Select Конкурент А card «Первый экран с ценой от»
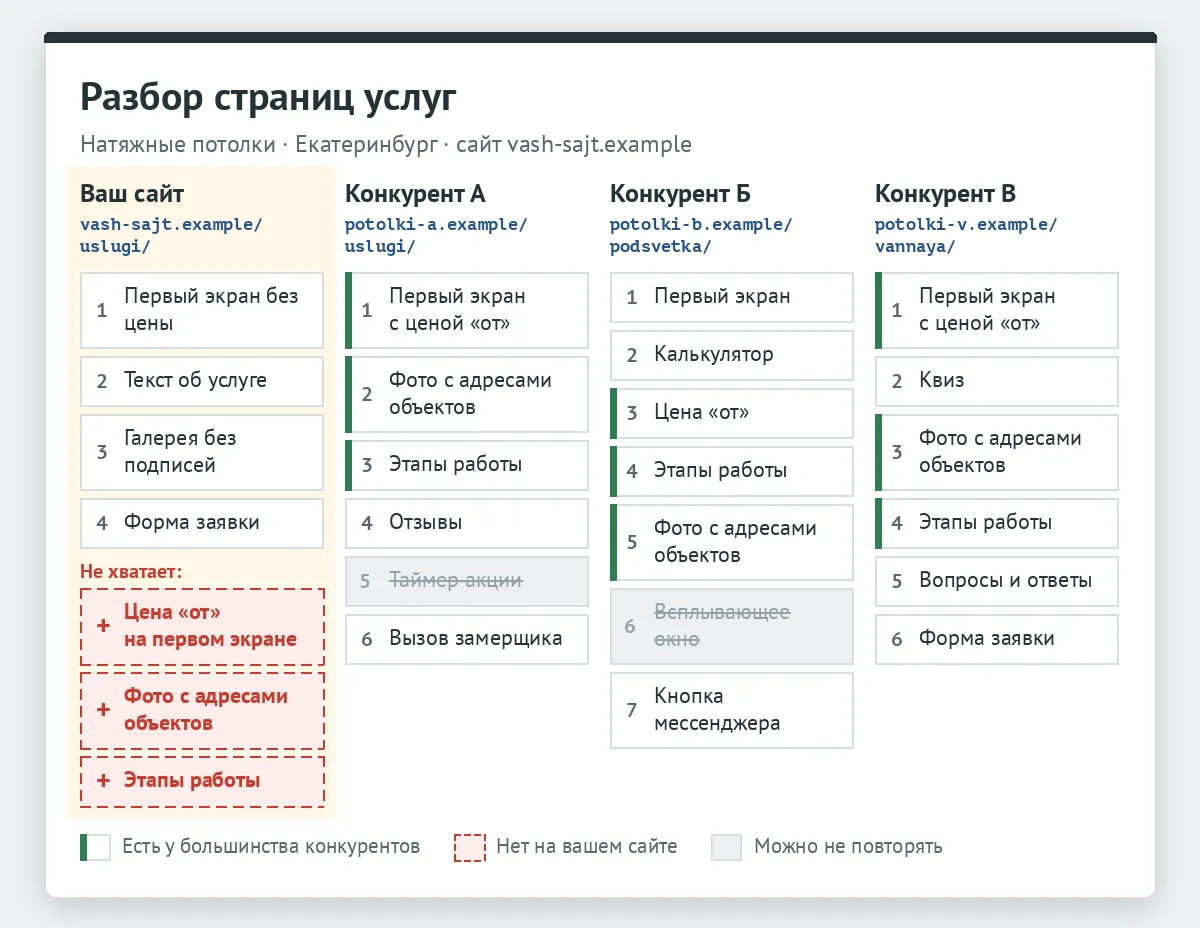This screenshot has height=928, width=1200. pyautogui.click(x=467, y=310)
